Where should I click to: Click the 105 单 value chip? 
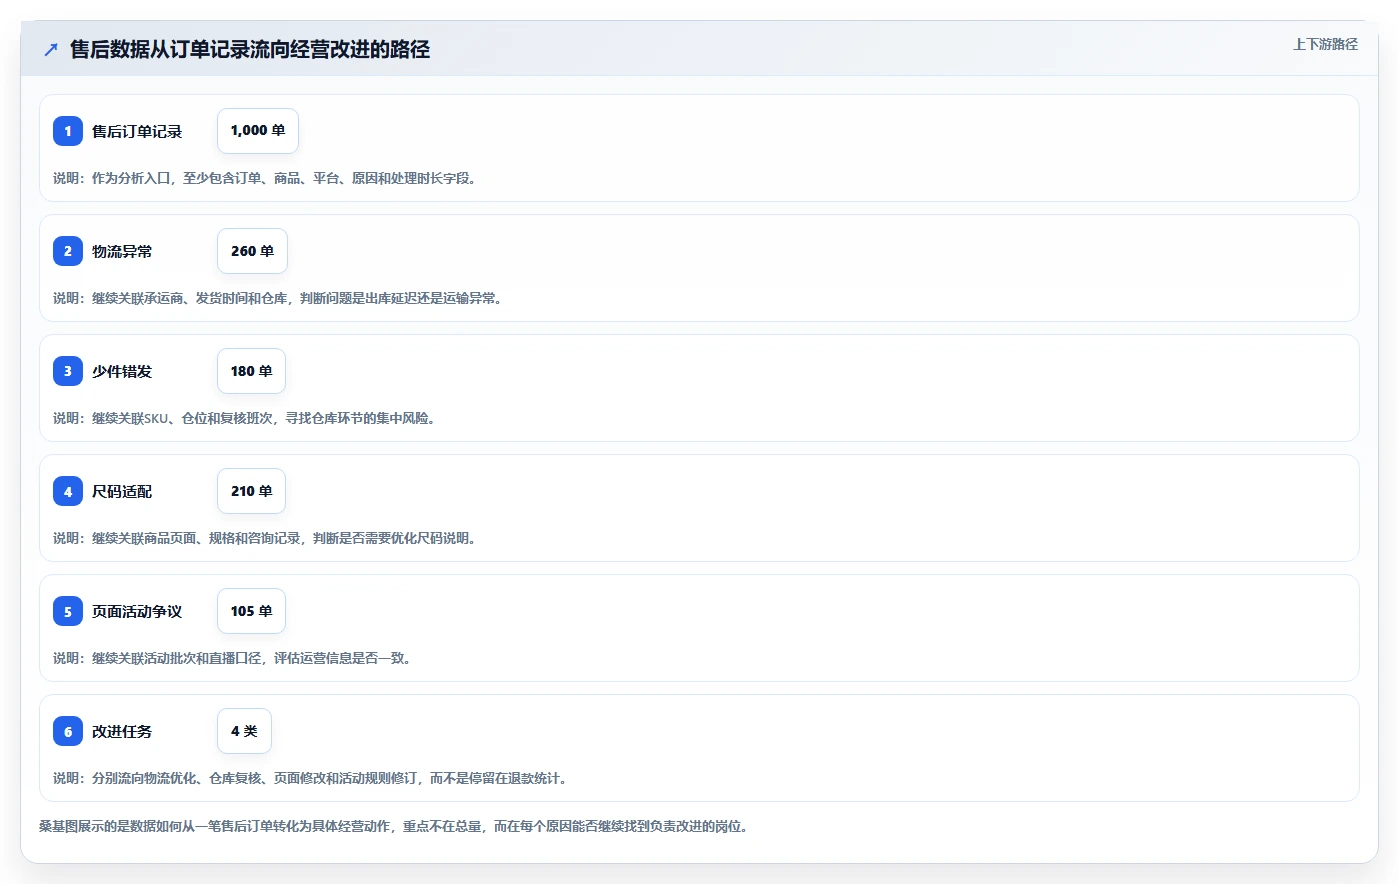pos(251,611)
